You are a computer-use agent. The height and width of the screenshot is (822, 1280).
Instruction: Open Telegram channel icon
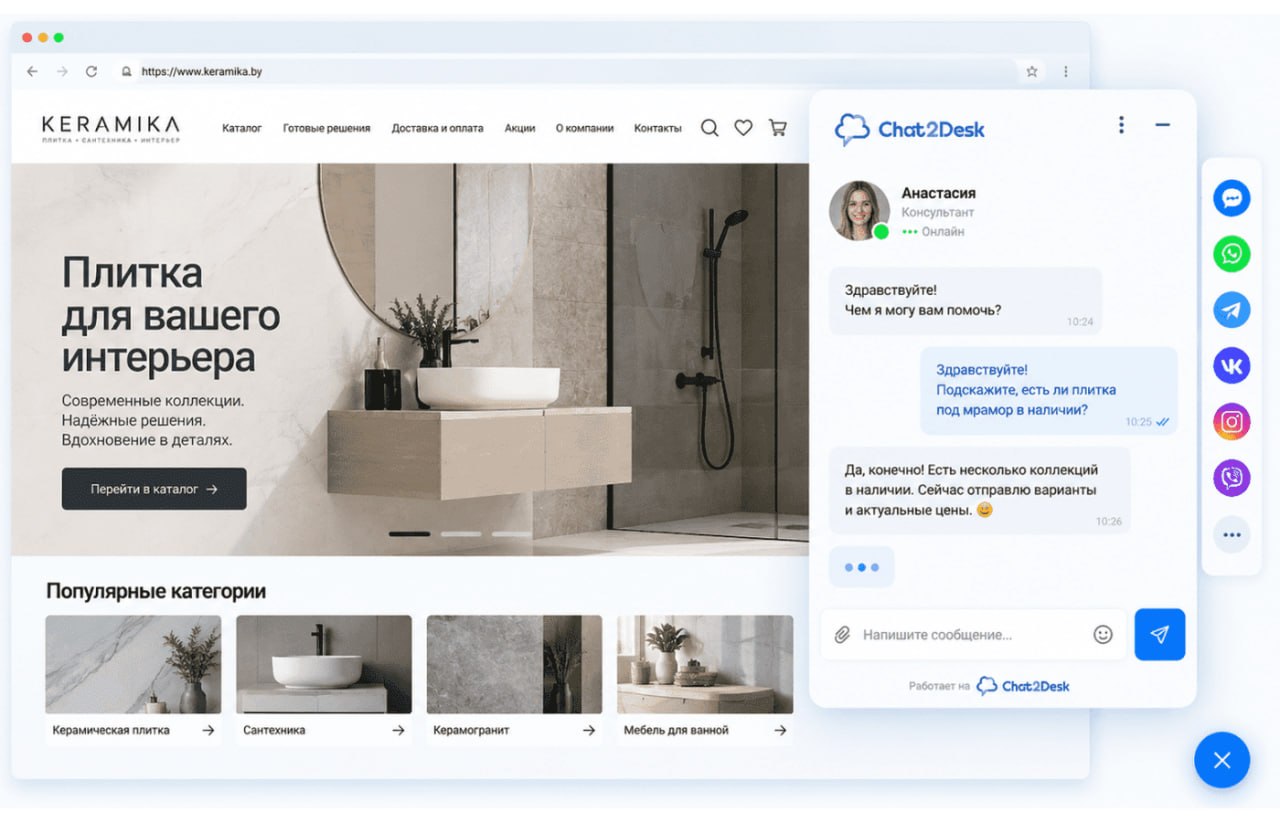[1231, 310]
